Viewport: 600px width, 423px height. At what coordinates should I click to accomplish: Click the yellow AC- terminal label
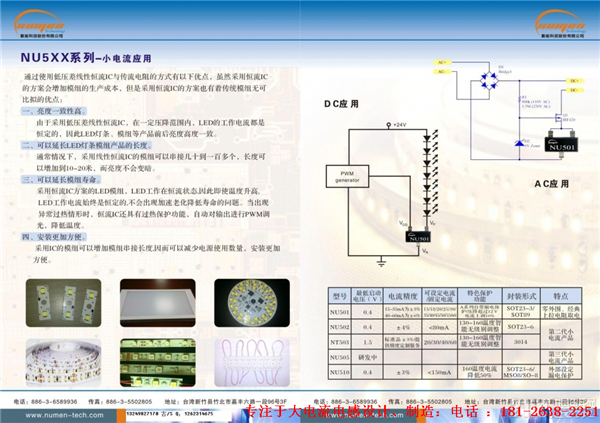tap(442, 72)
